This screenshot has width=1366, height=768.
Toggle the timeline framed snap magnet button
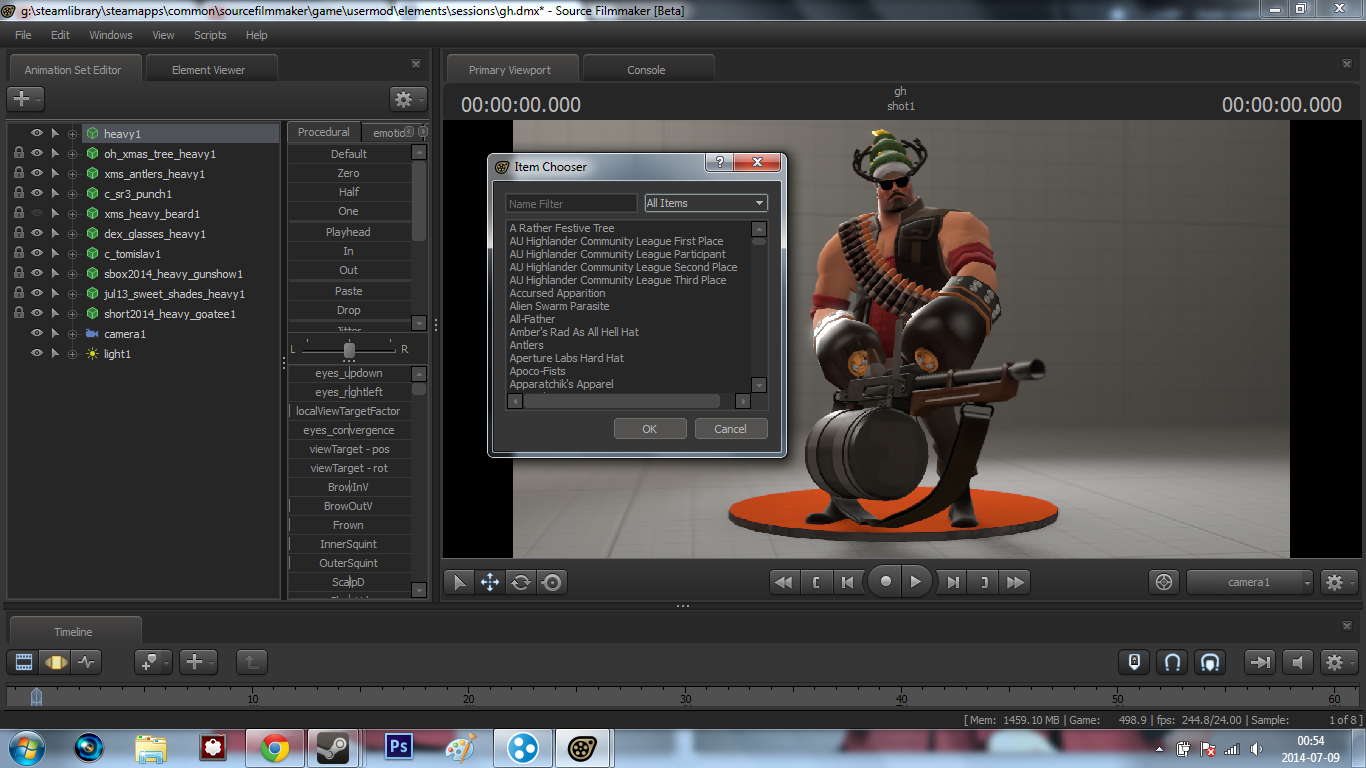pos(1210,662)
